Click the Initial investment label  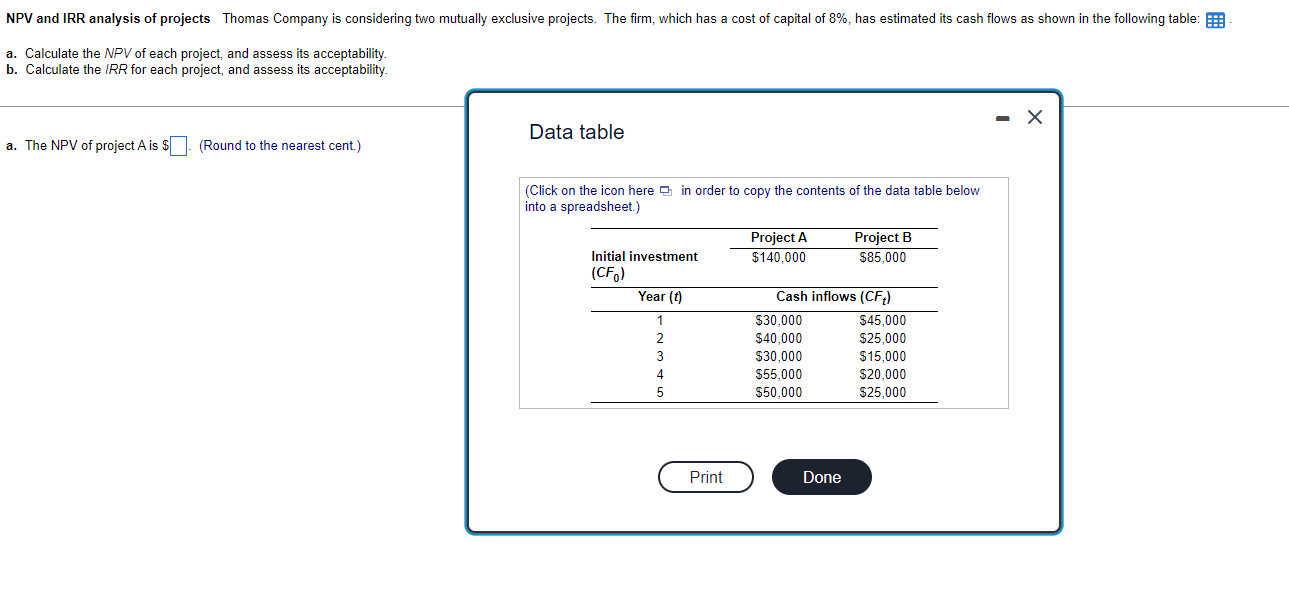point(643,256)
